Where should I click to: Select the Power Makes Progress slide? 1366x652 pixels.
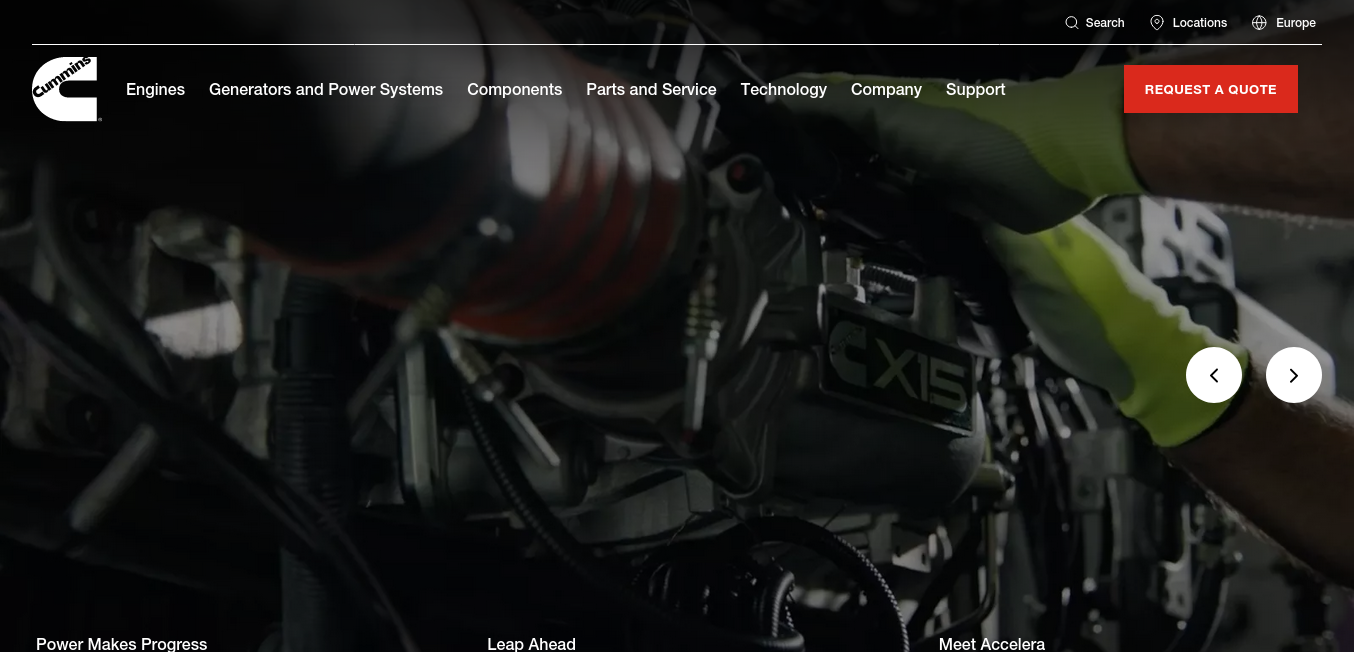click(x=122, y=644)
